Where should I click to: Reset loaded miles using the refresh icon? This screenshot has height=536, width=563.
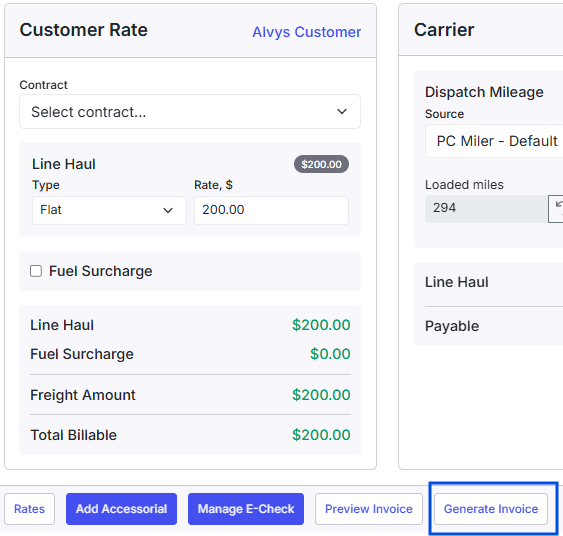[557, 209]
